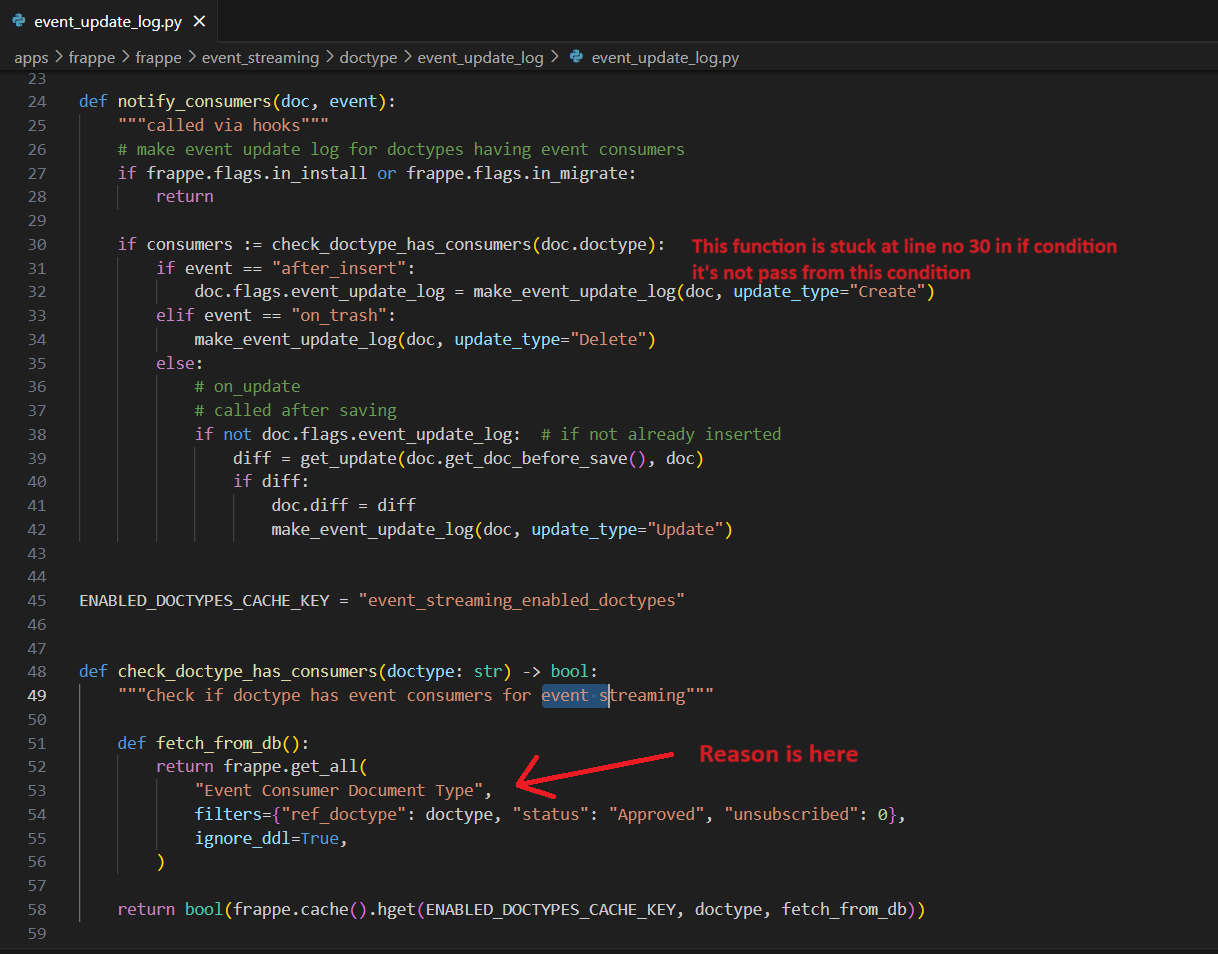Click the '# if not already inserted' comment

[661, 435]
